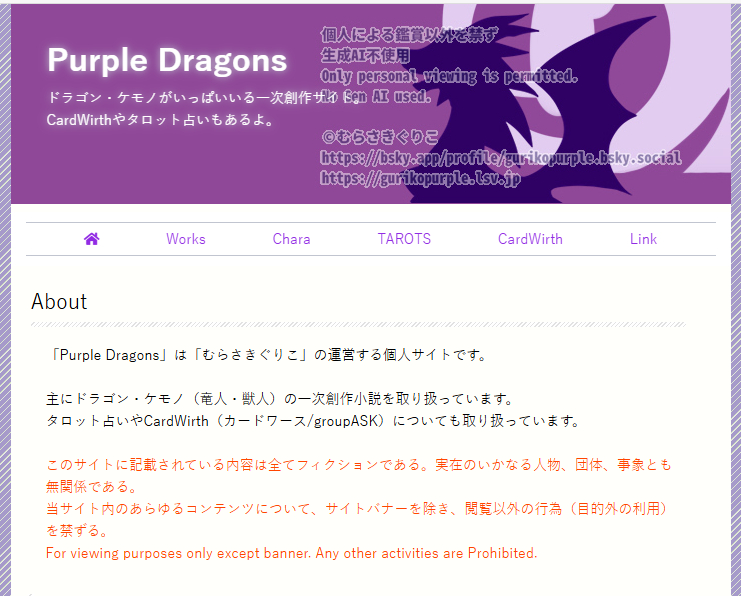The width and height of the screenshot is (741, 596).
Task: Click the striped divider below About
Action: 358,325
